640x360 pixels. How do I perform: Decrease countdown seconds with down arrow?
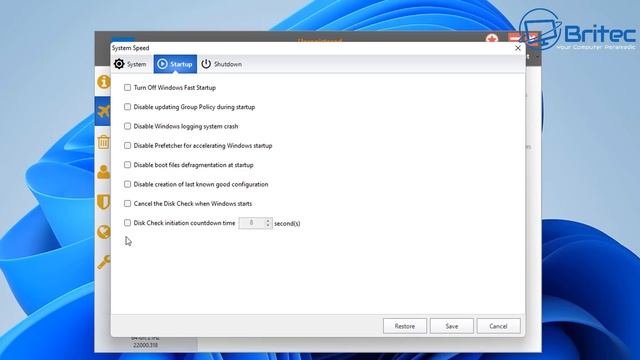point(268,225)
